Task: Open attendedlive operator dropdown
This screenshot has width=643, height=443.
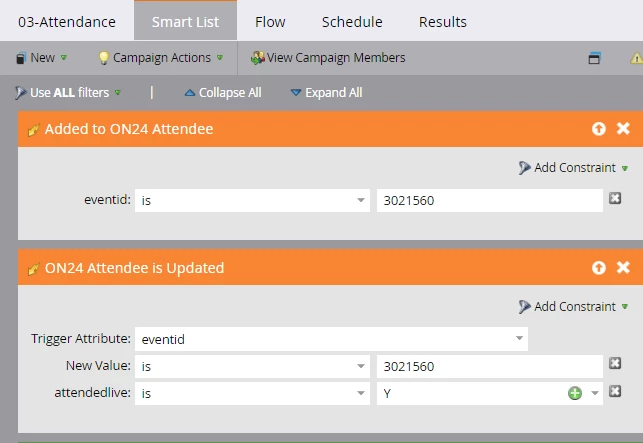Action: [252, 393]
